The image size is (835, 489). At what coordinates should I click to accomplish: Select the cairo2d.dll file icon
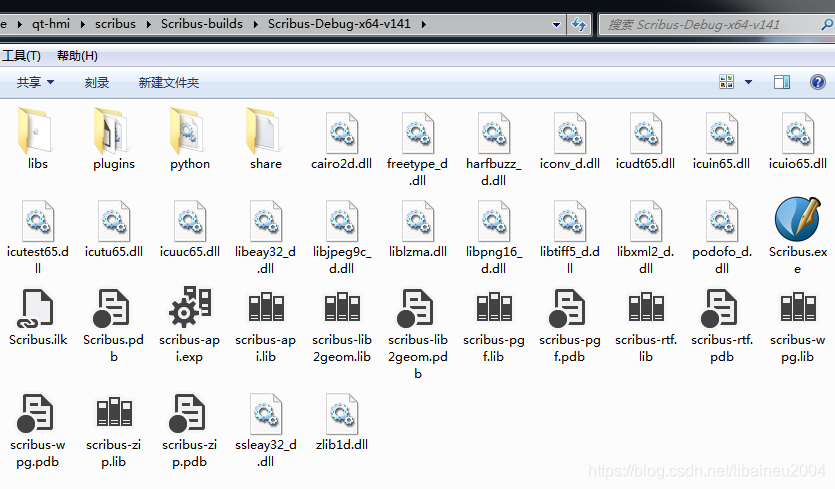[x=341, y=133]
